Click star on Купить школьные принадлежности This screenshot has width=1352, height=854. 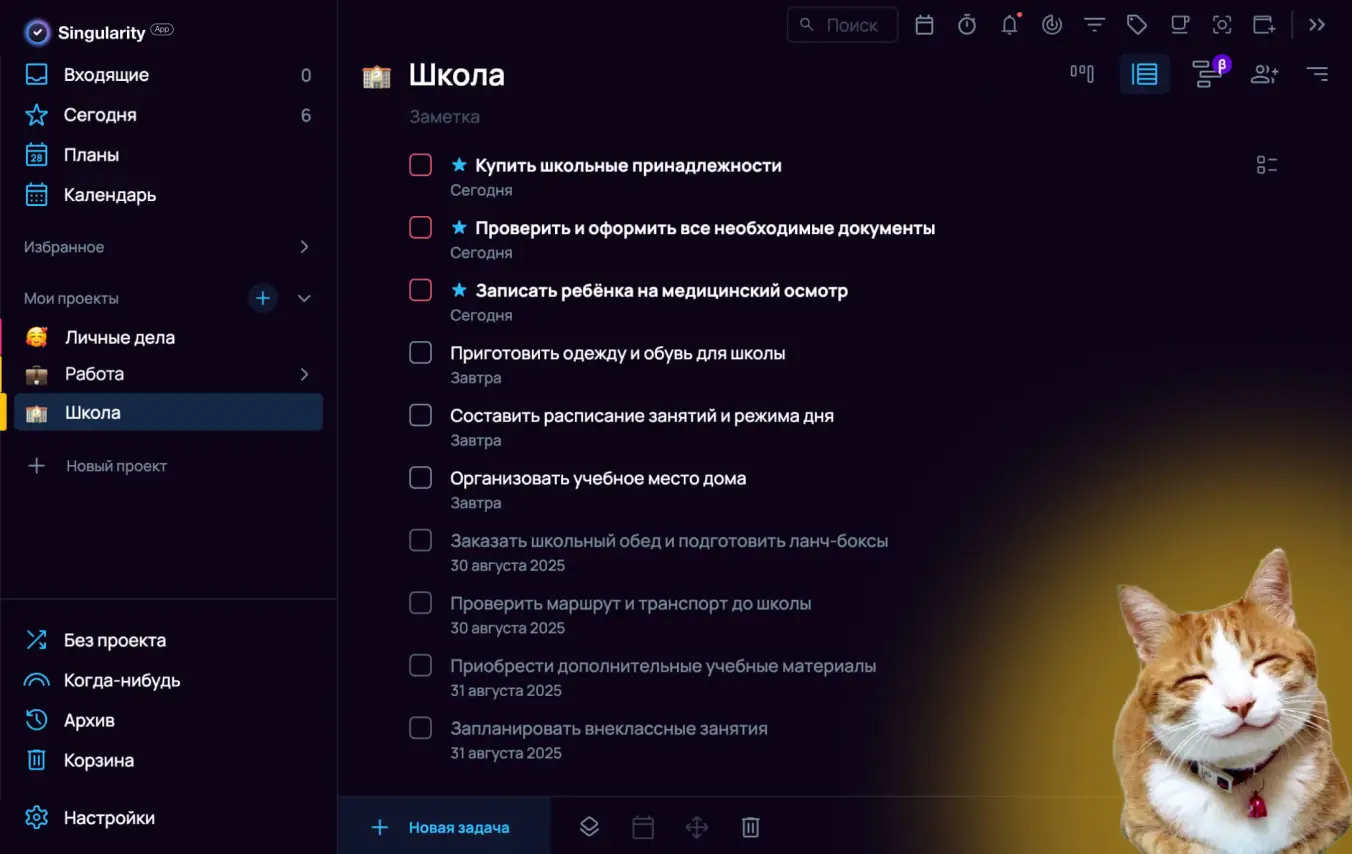[x=459, y=164]
